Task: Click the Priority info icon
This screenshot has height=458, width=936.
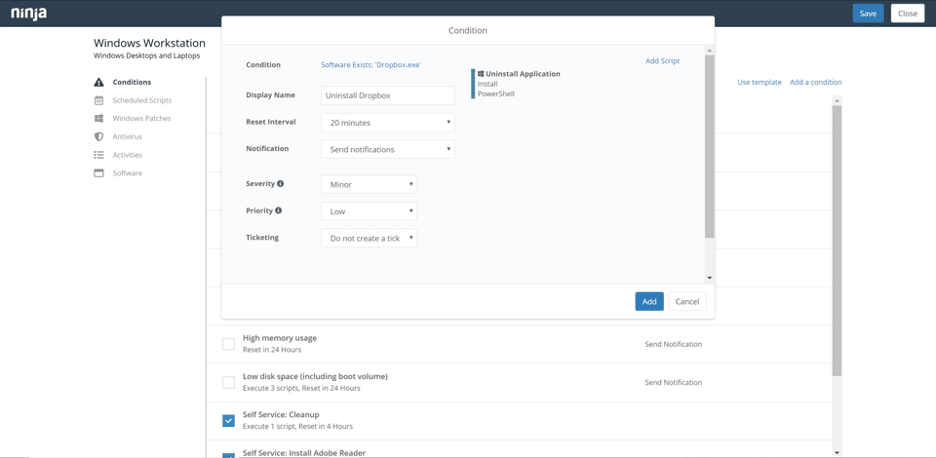Action: click(278, 211)
